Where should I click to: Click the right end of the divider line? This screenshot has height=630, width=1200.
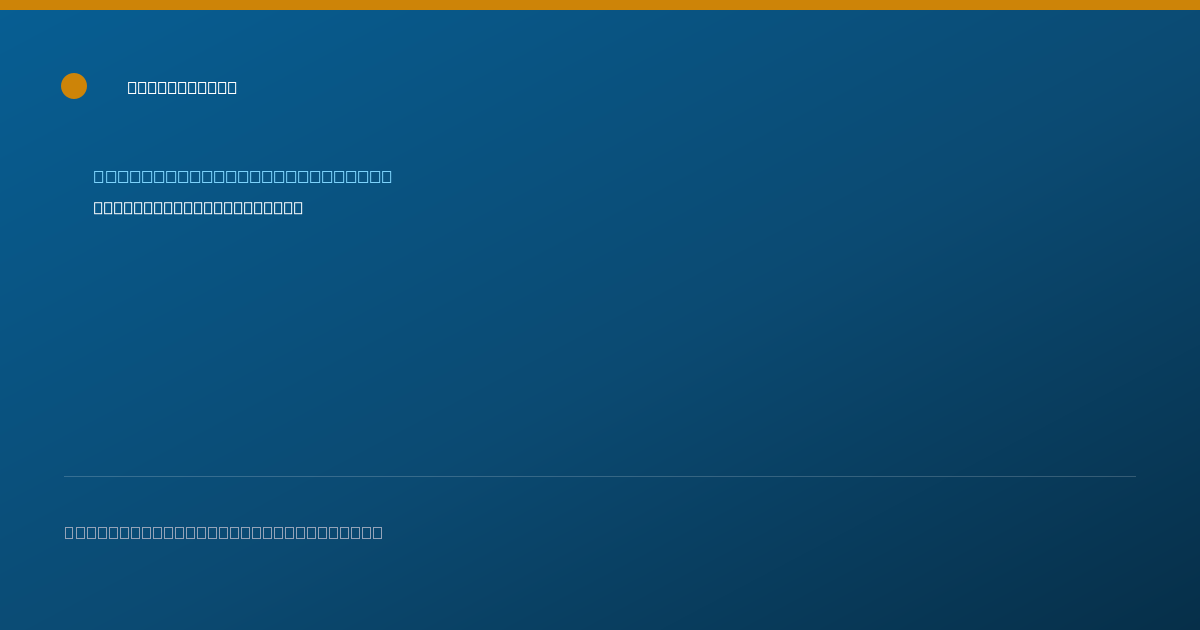tap(1134, 476)
